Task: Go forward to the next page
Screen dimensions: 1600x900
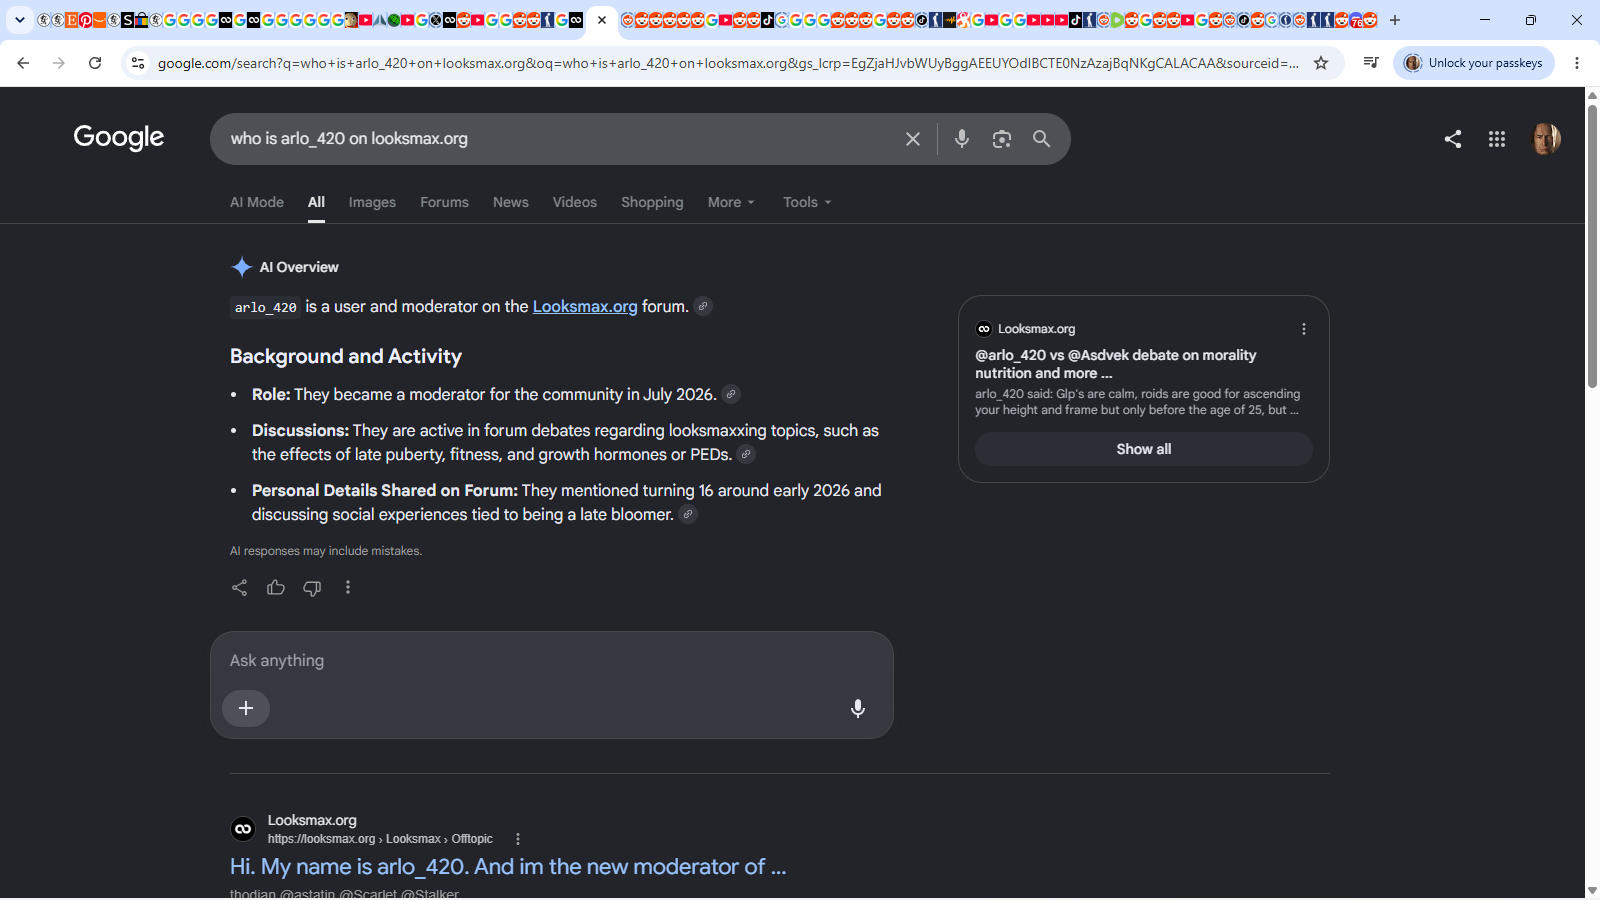Action: [x=59, y=63]
